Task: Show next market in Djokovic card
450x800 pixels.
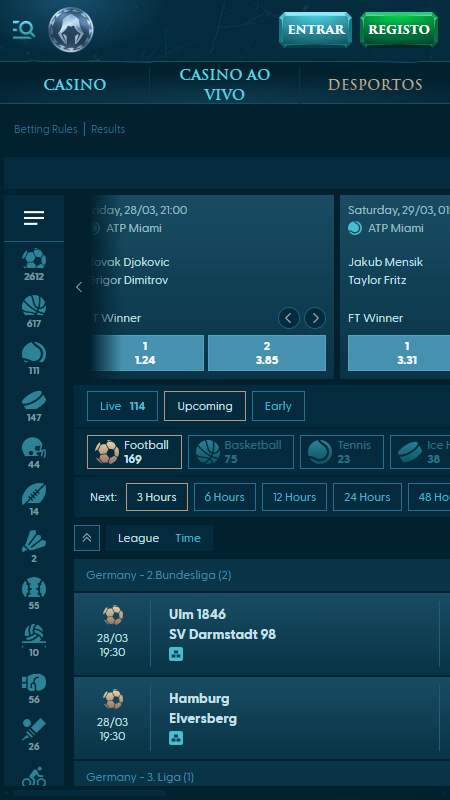Action: (315, 318)
